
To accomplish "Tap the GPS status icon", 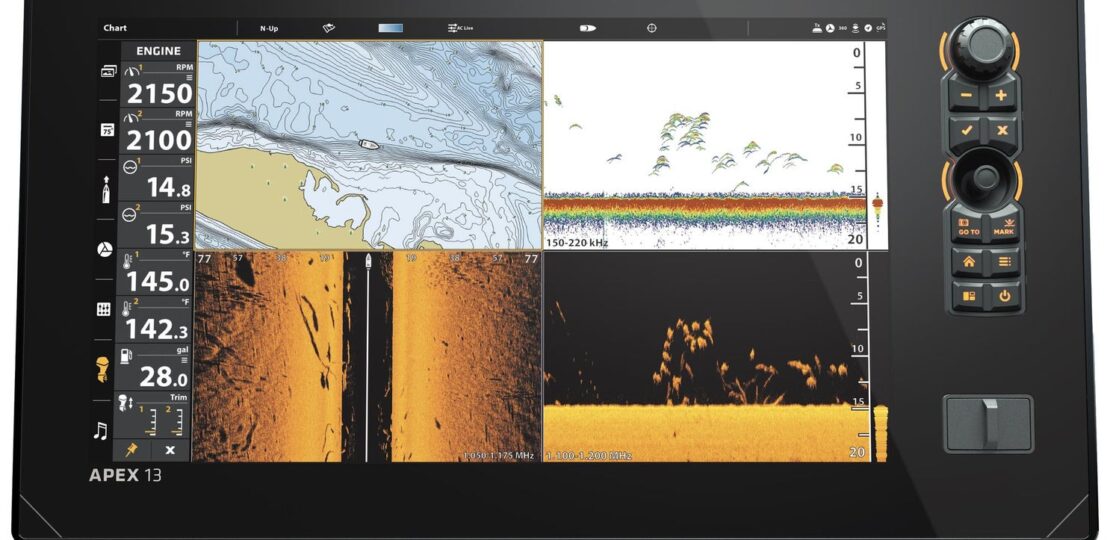I will point(881,28).
